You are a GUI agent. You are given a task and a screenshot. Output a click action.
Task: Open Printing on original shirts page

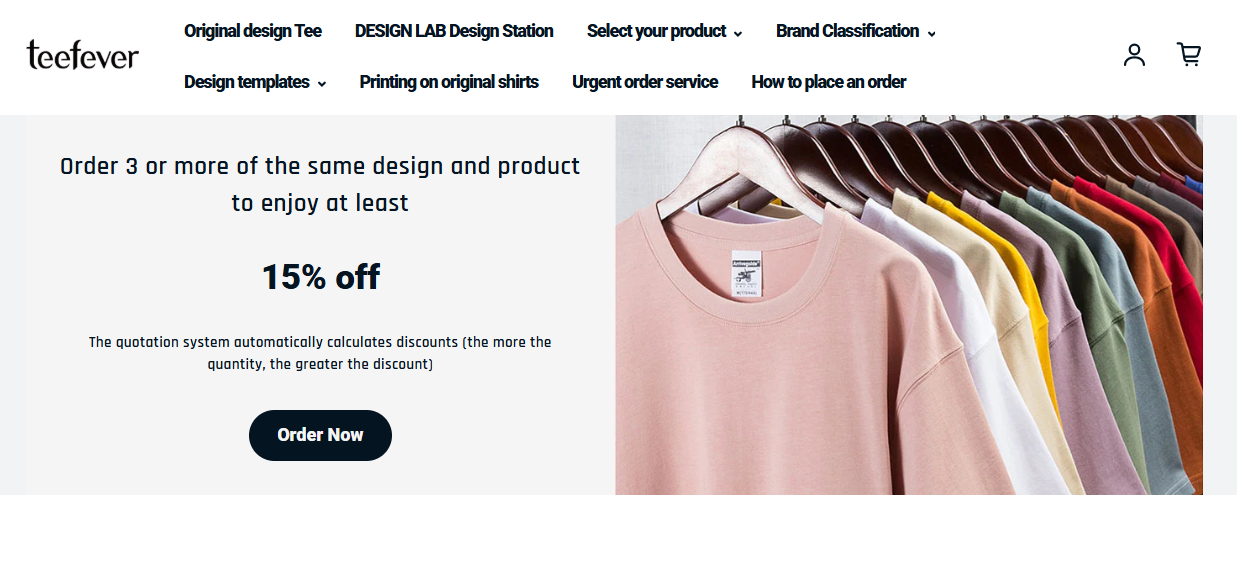(x=449, y=82)
